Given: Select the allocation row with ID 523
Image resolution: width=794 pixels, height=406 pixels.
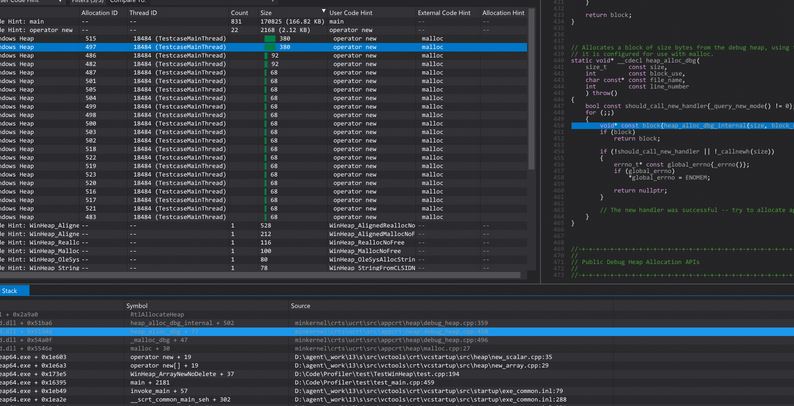Looking at the screenshot, I should coord(263,175).
